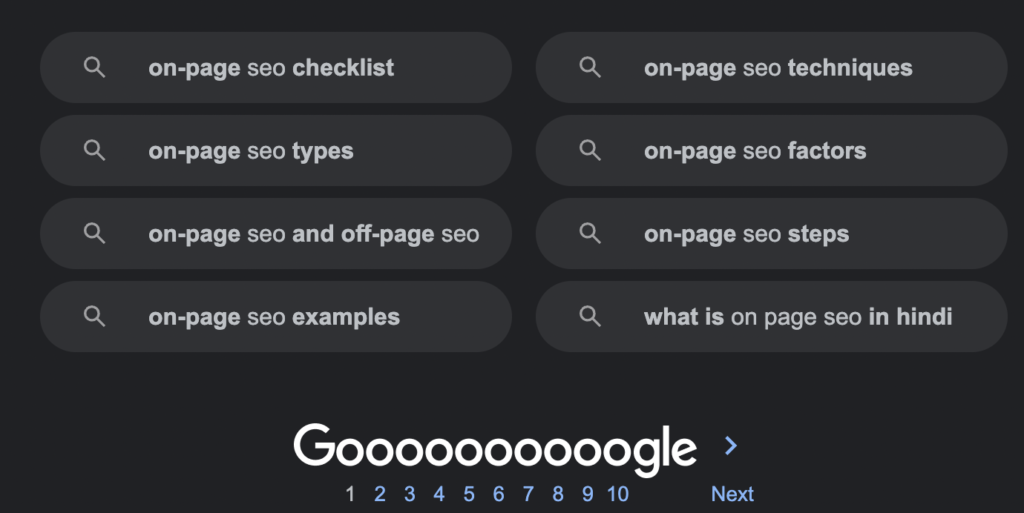Open results page 3
This screenshot has width=1024, height=513.
[409, 494]
